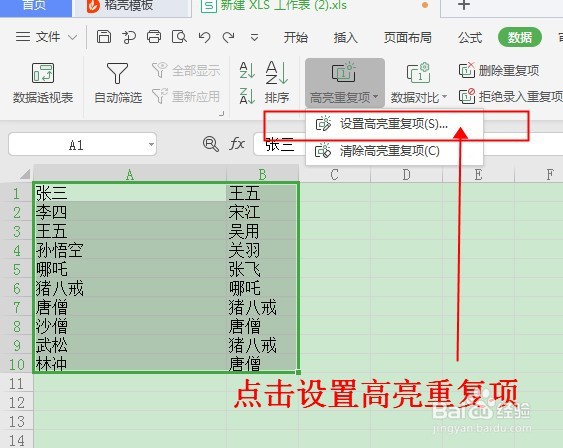Select cell A1 containing 张三

point(130,193)
